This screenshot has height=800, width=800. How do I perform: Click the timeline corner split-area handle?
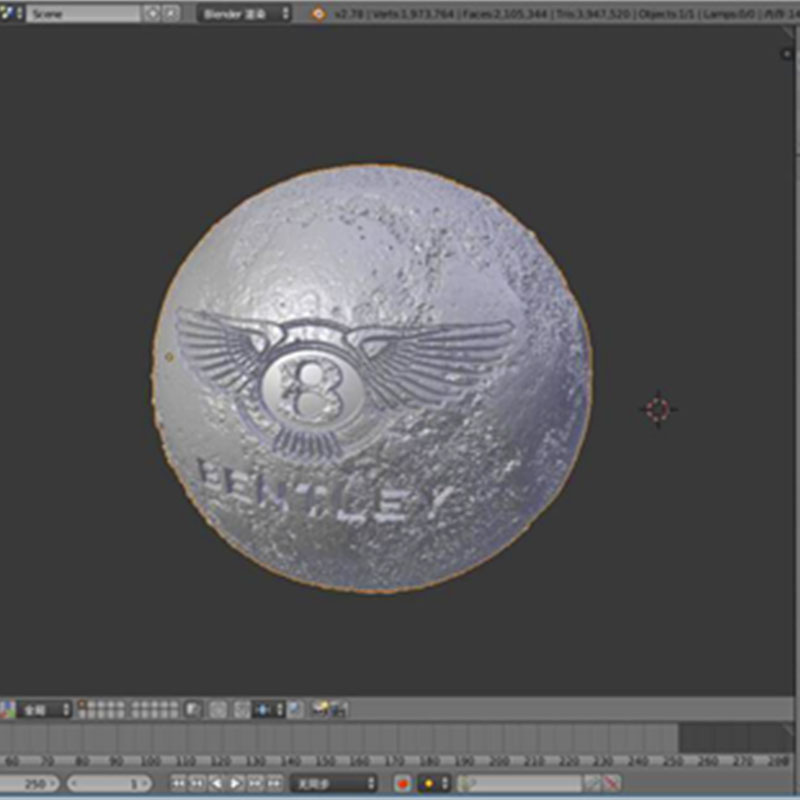tap(789, 729)
